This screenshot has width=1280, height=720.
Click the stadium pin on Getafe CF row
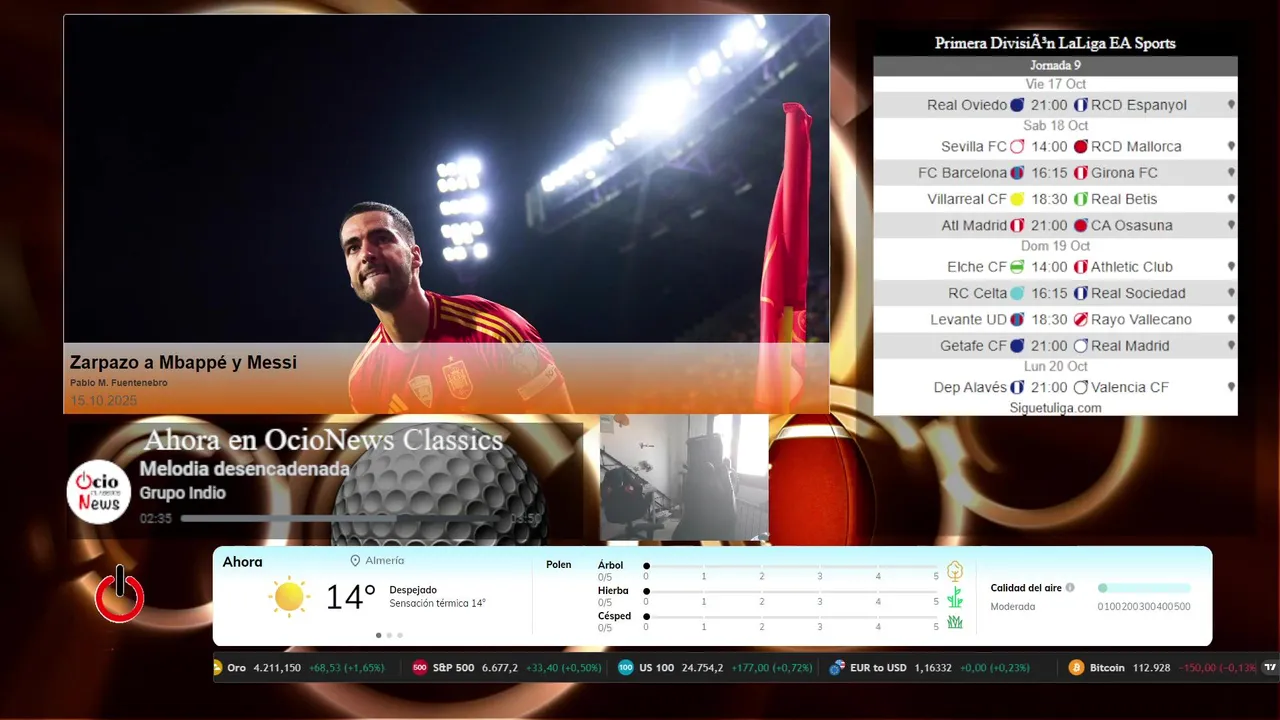click(x=1231, y=346)
